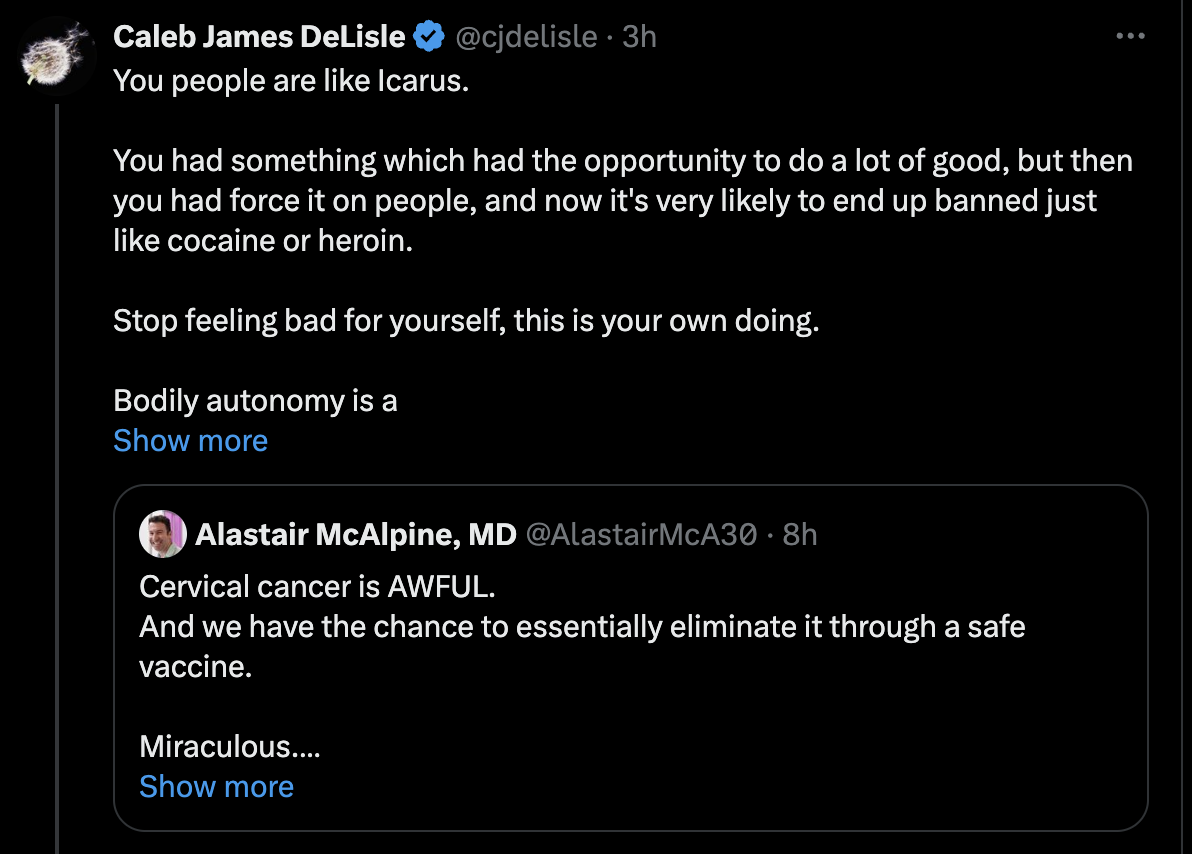Screen dimensions: 1192x854
Task: Expand the quoted tweet's Show more
Action: click(216, 787)
